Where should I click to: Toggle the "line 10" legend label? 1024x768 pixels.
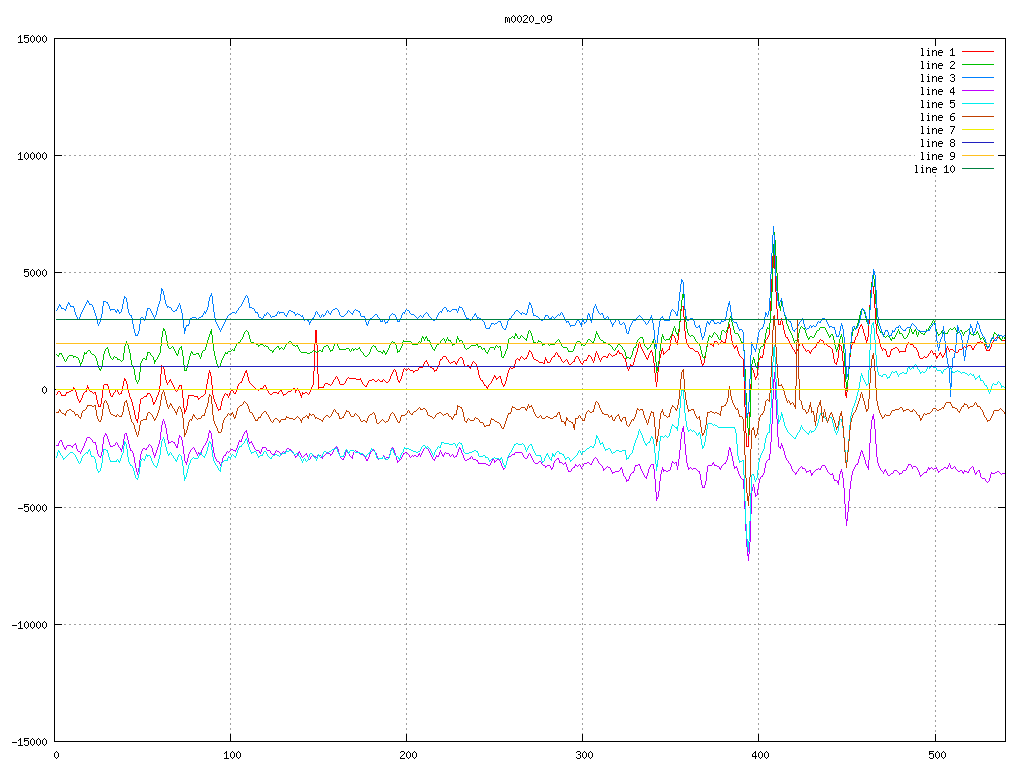click(x=934, y=169)
